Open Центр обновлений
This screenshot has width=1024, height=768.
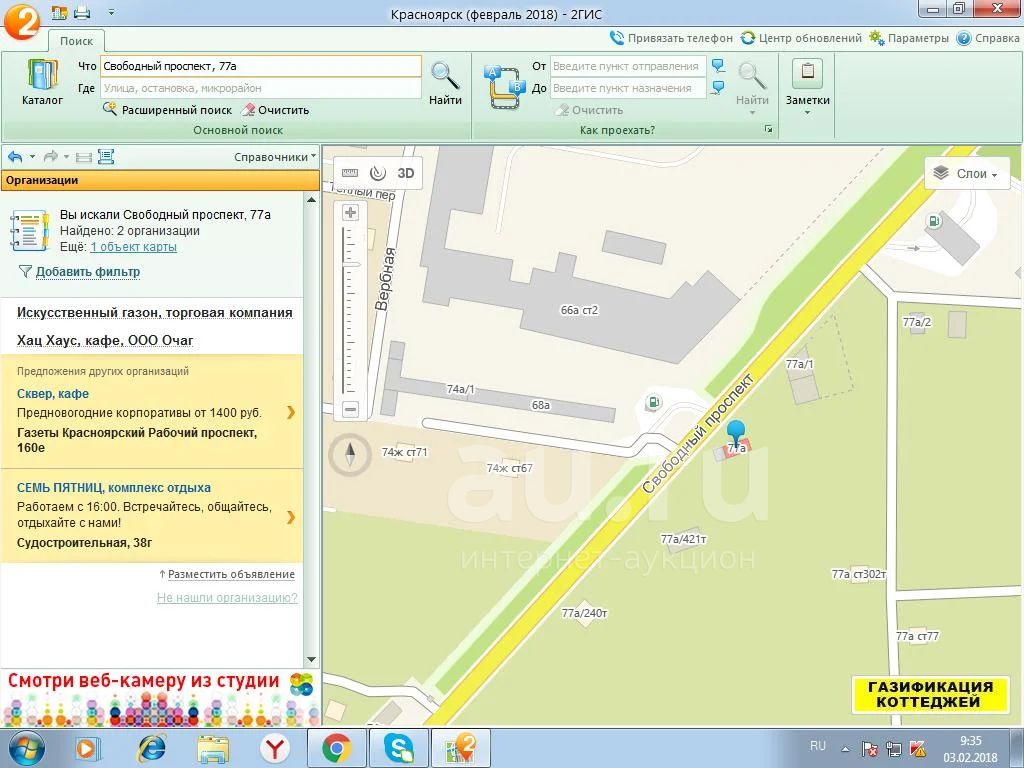click(x=801, y=38)
